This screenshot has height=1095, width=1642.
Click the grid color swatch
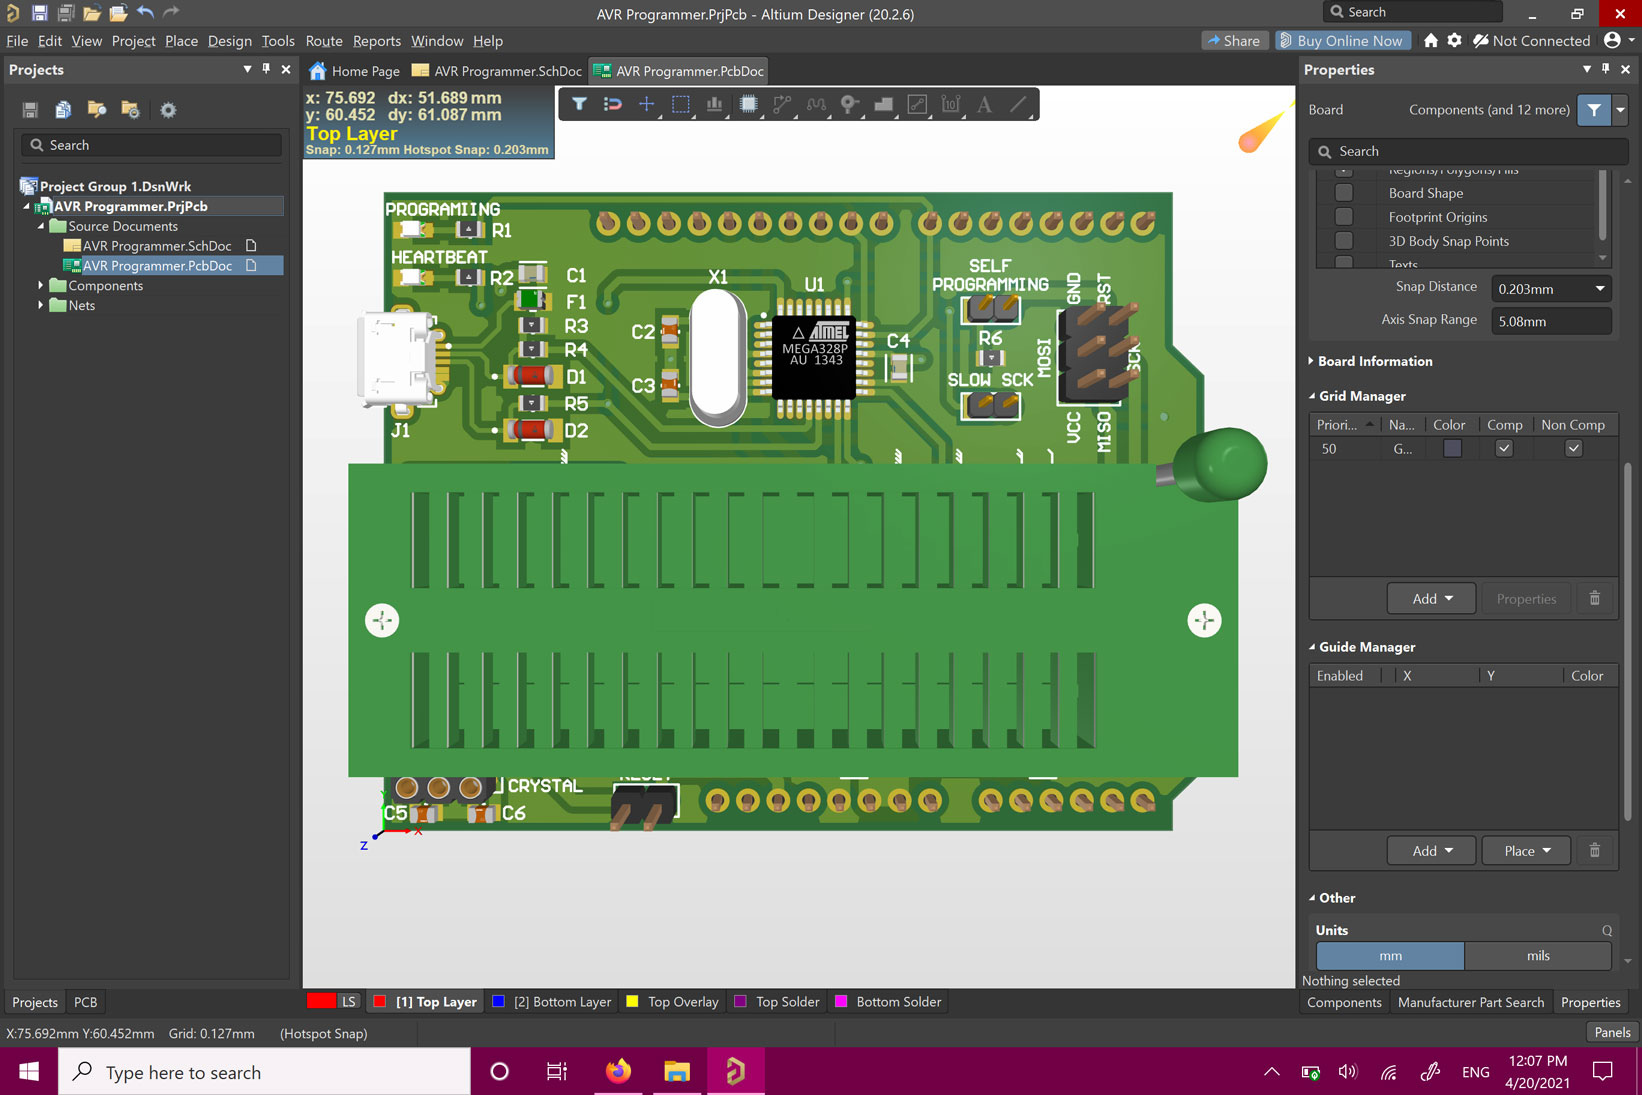point(1452,448)
